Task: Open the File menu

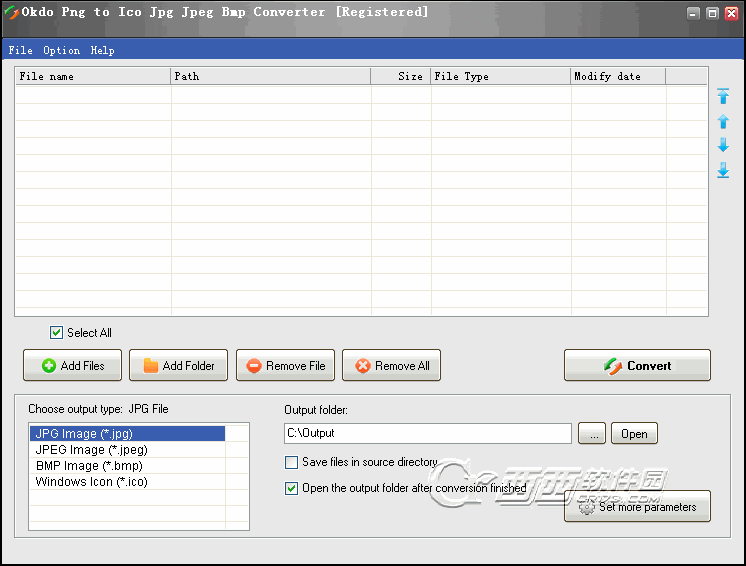Action: 20,50
